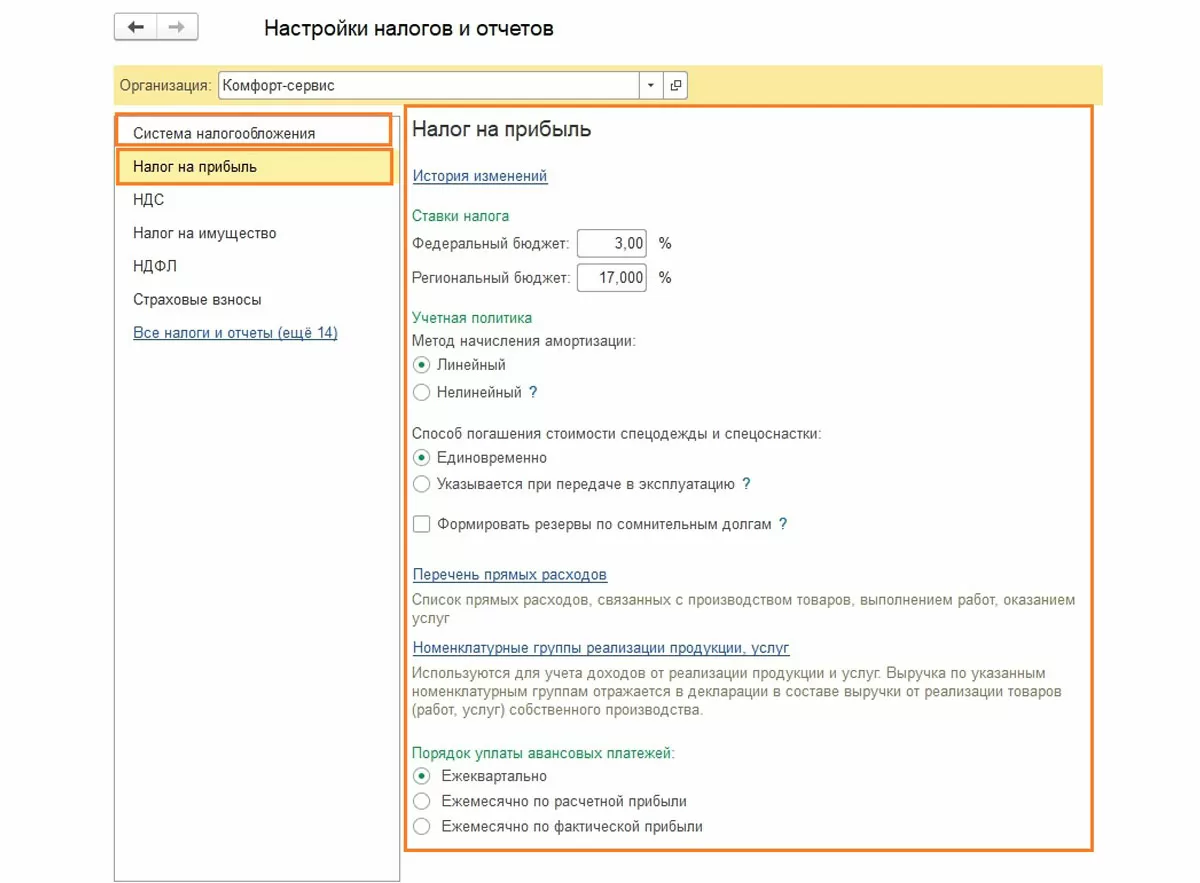Switch to НДС settings section
Screen dimensions: 1200x883
click(149, 200)
